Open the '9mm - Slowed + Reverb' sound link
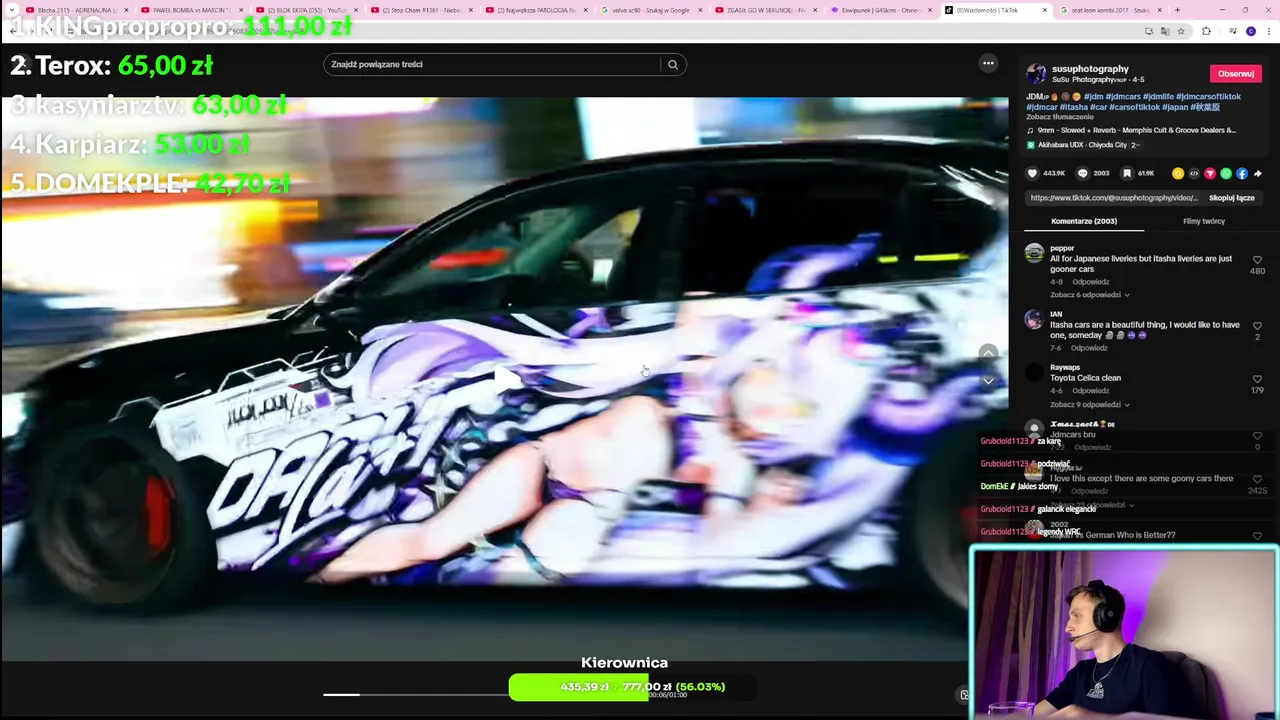The height and width of the screenshot is (720, 1280). click(x=1137, y=130)
